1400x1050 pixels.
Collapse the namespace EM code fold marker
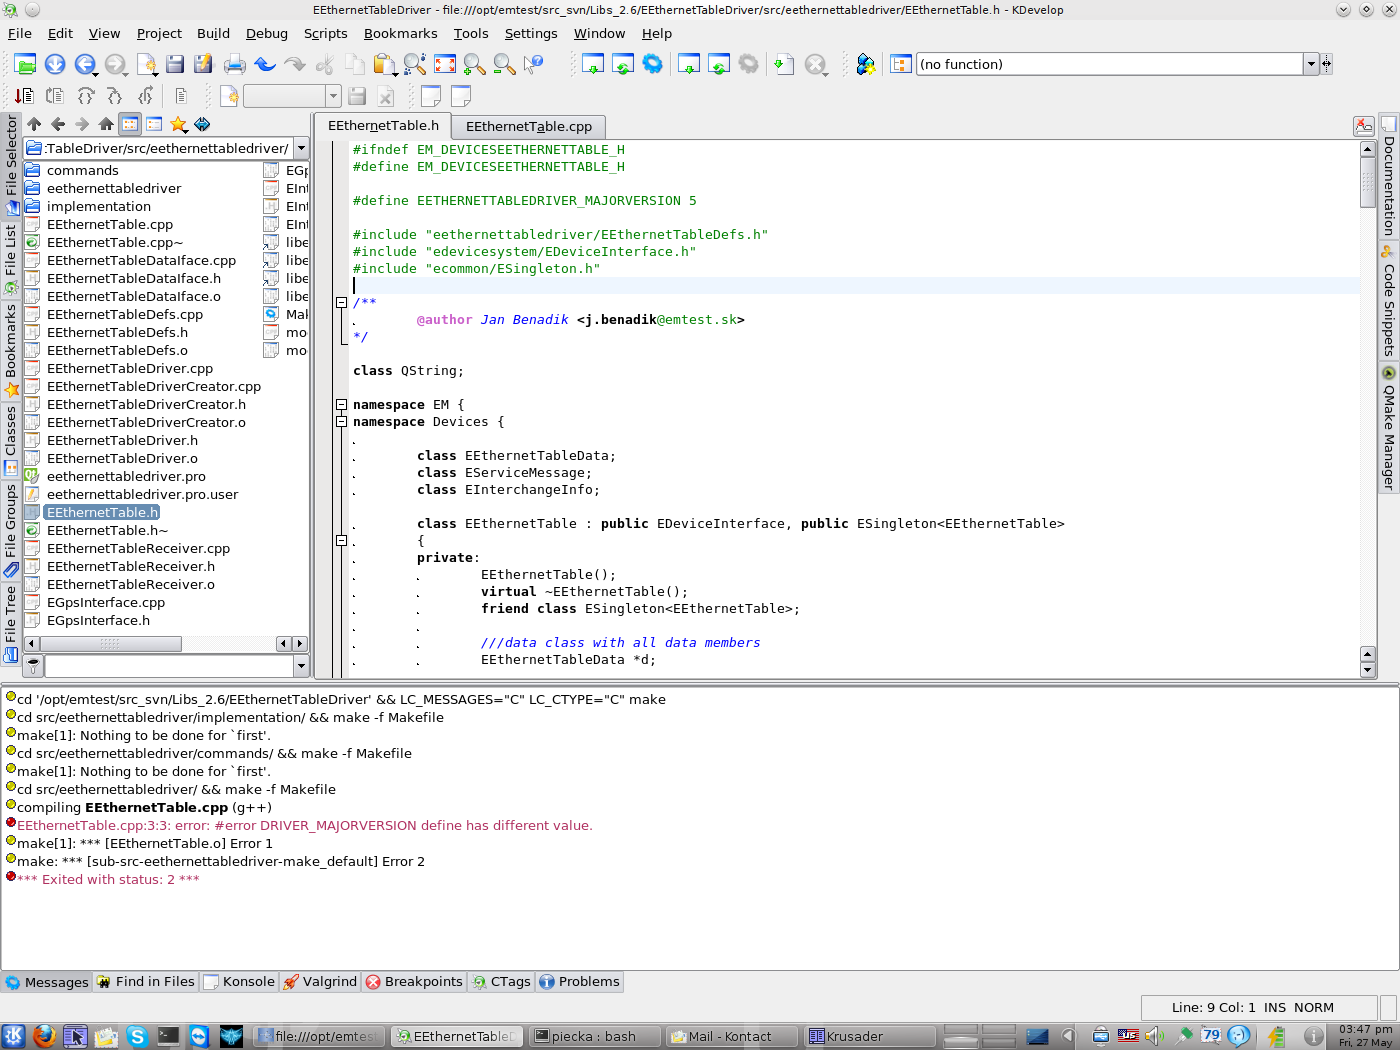tap(341, 405)
